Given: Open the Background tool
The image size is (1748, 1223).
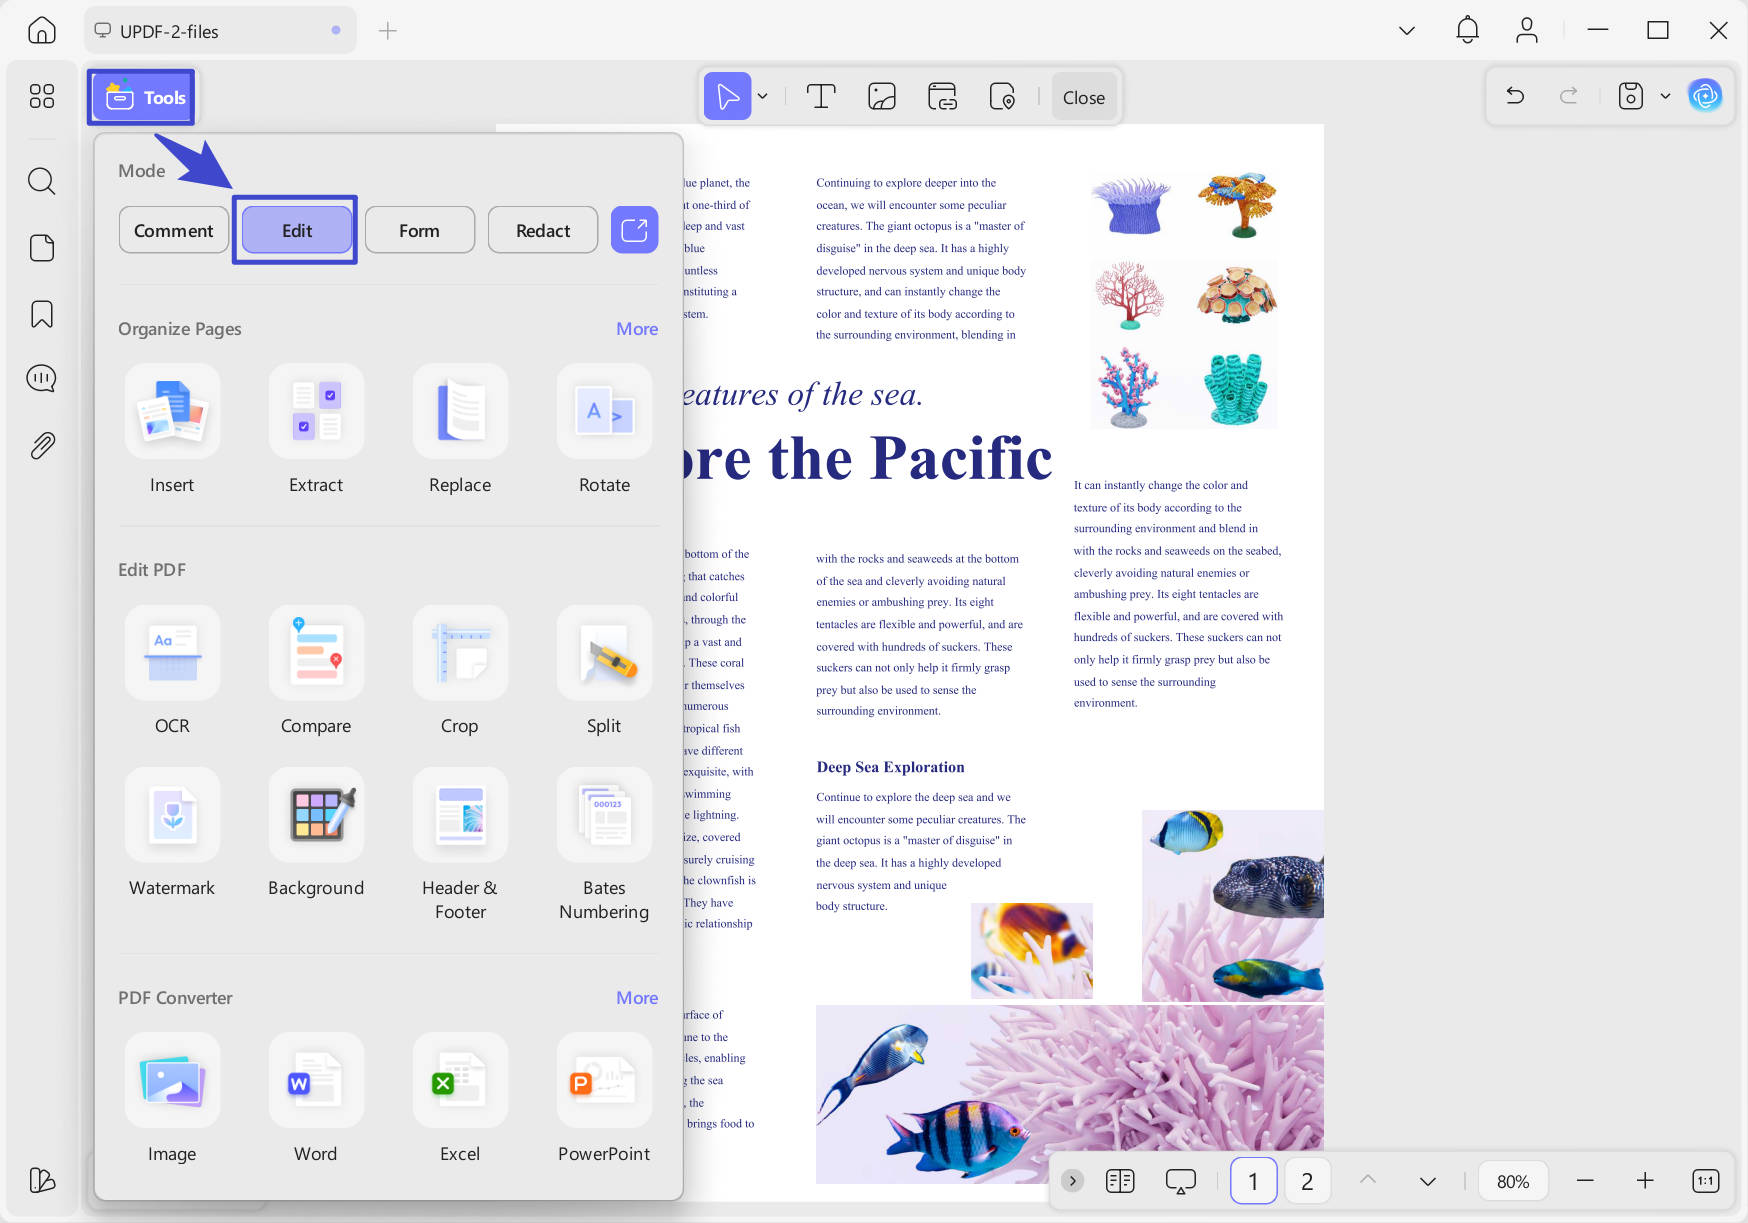Looking at the screenshot, I should point(316,834).
